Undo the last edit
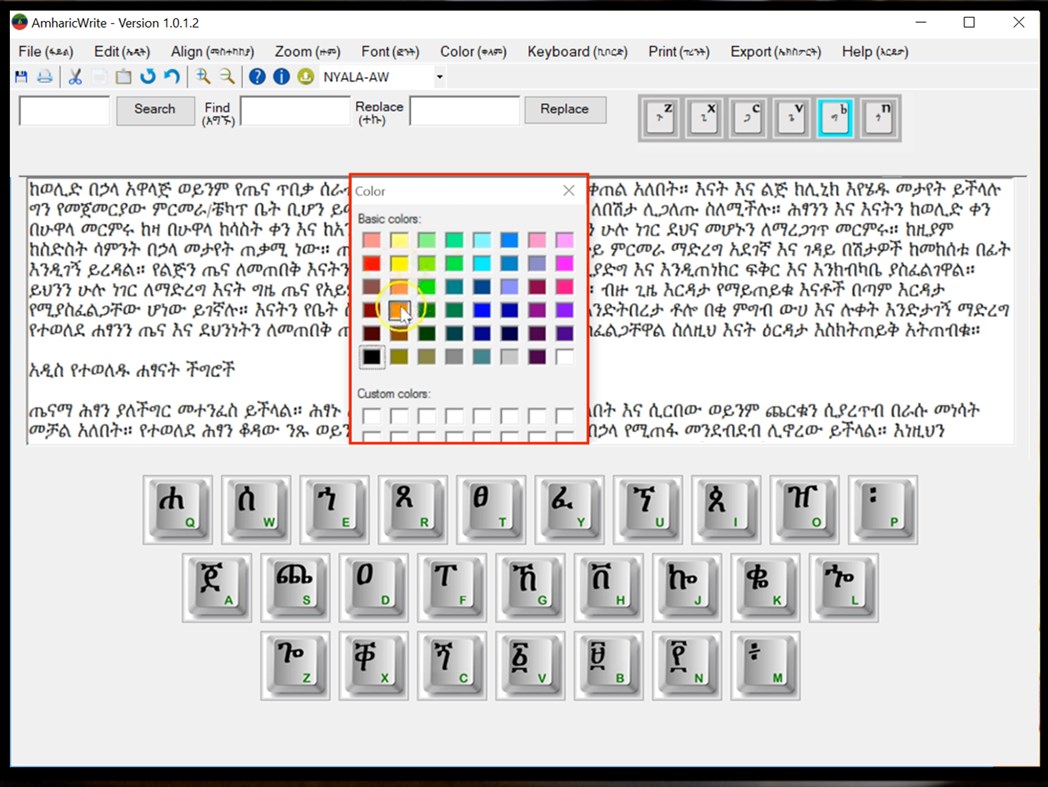 click(x=149, y=76)
